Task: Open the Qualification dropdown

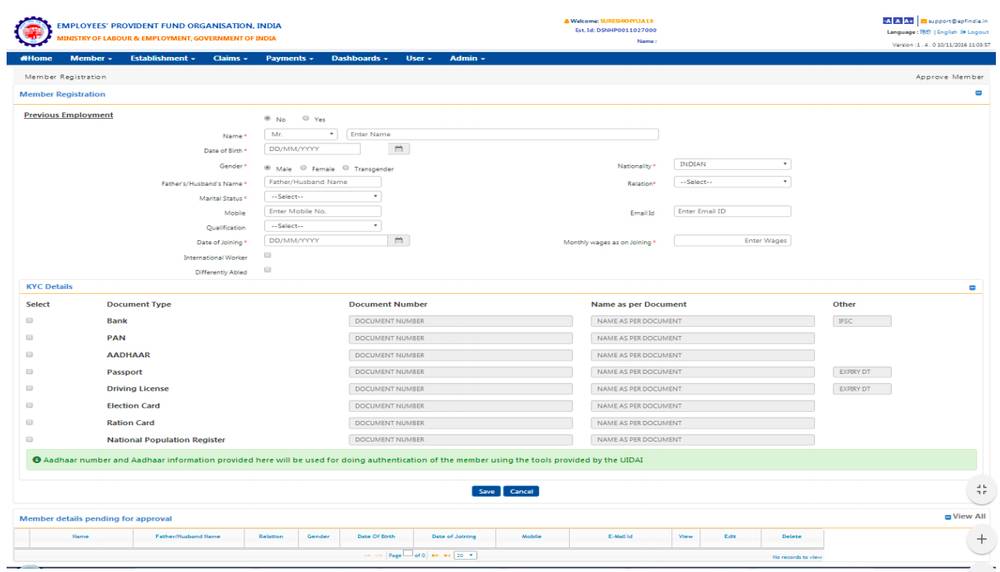Action: [x=323, y=226]
